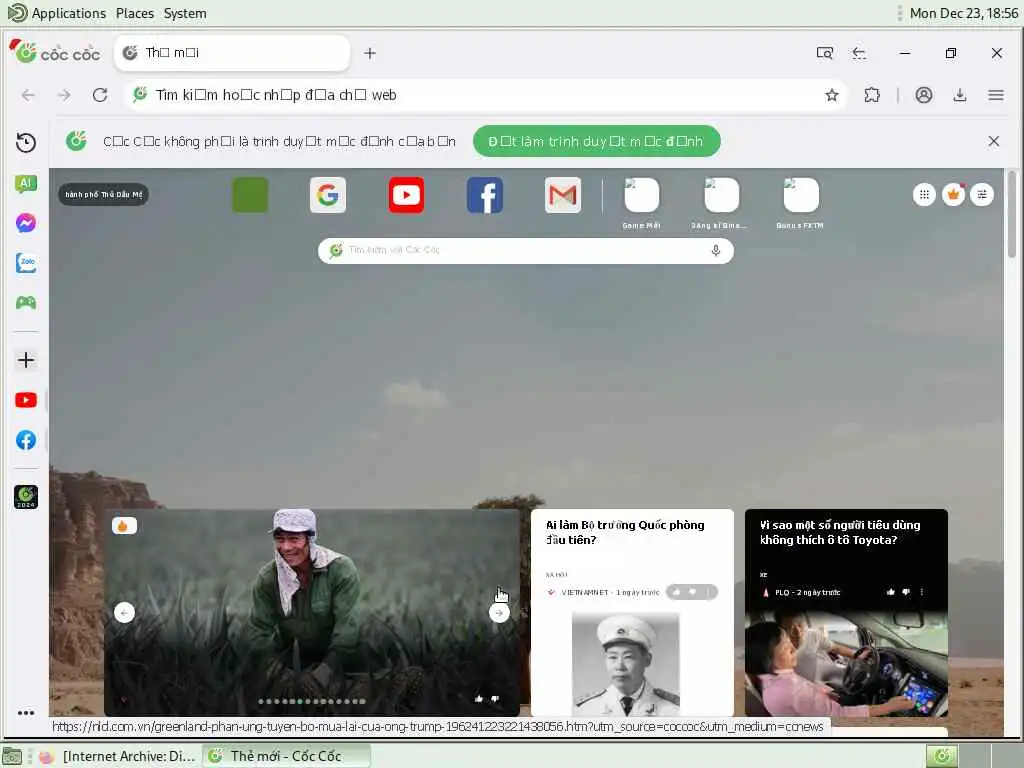Open the user profile icon
This screenshot has width=1024, height=768.
923,95
